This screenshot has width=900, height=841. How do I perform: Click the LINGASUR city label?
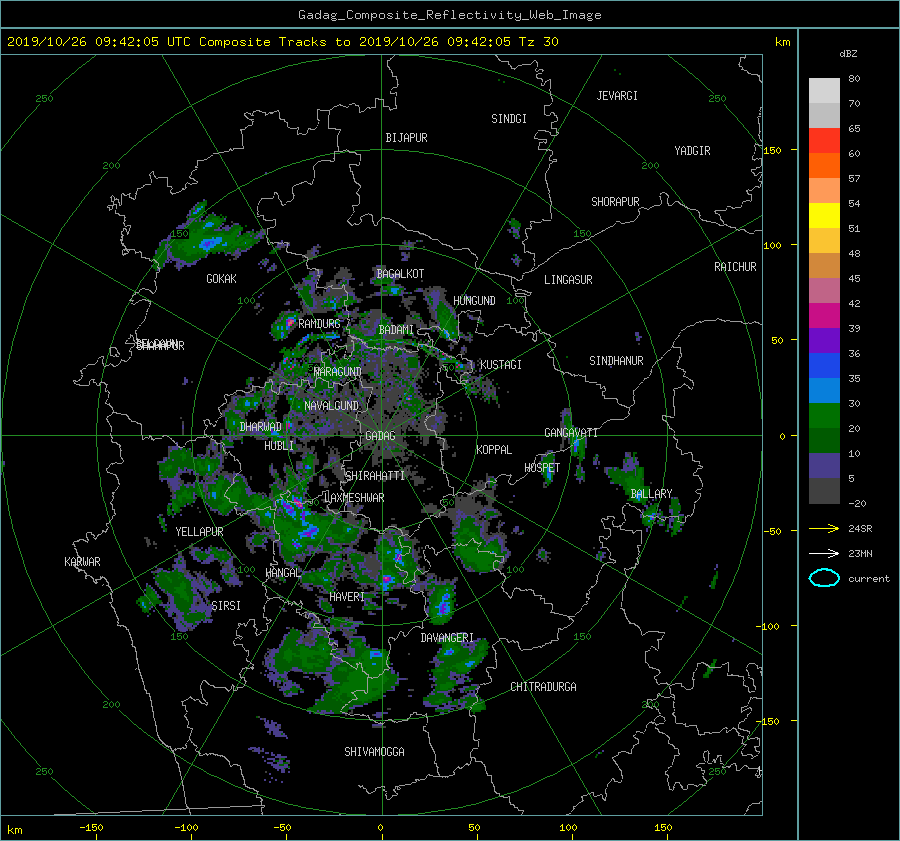point(568,280)
